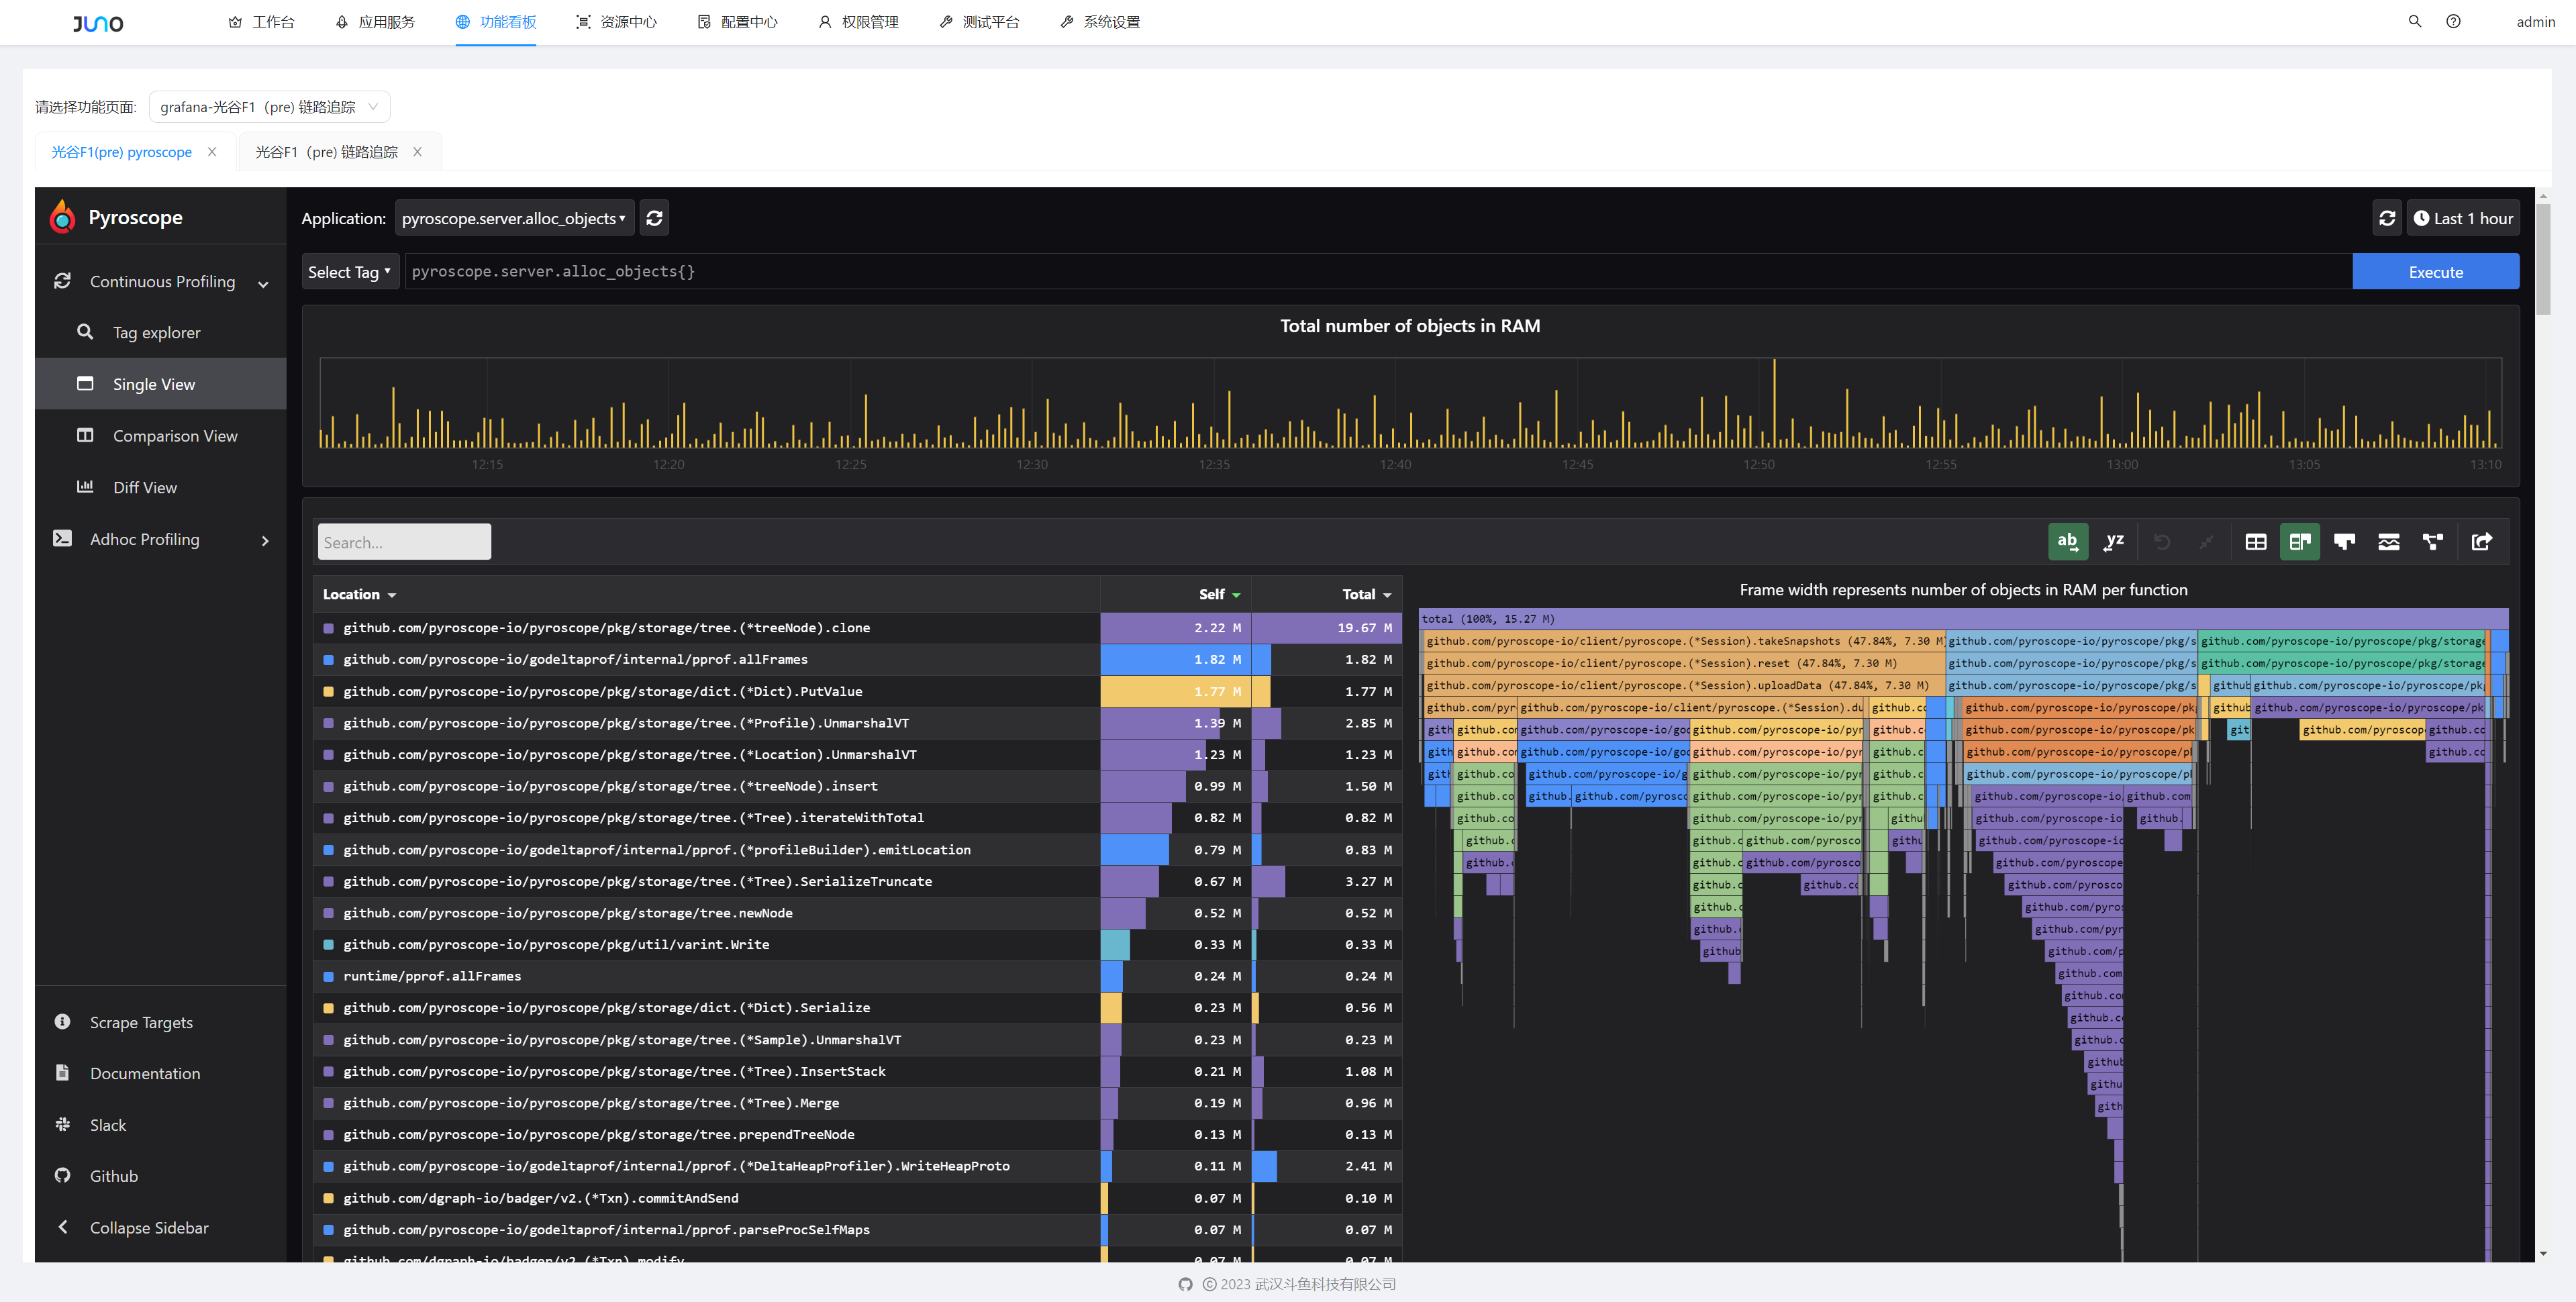Image resolution: width=2576 pixels, height=1302 pixels.
Task: Click the search icon in top bar
Action: pos(2414,21)
